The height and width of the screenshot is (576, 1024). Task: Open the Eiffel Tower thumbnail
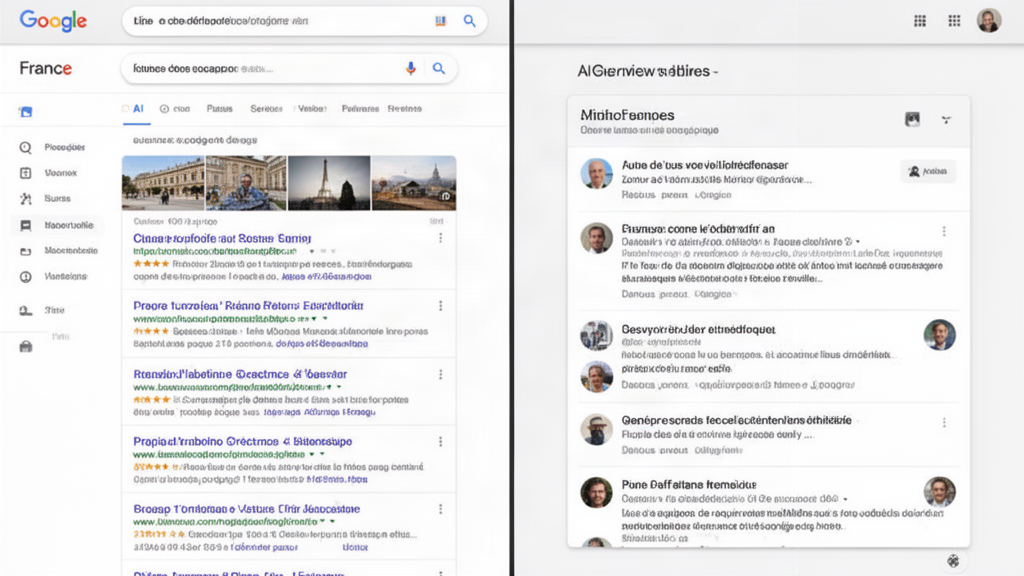329,183
